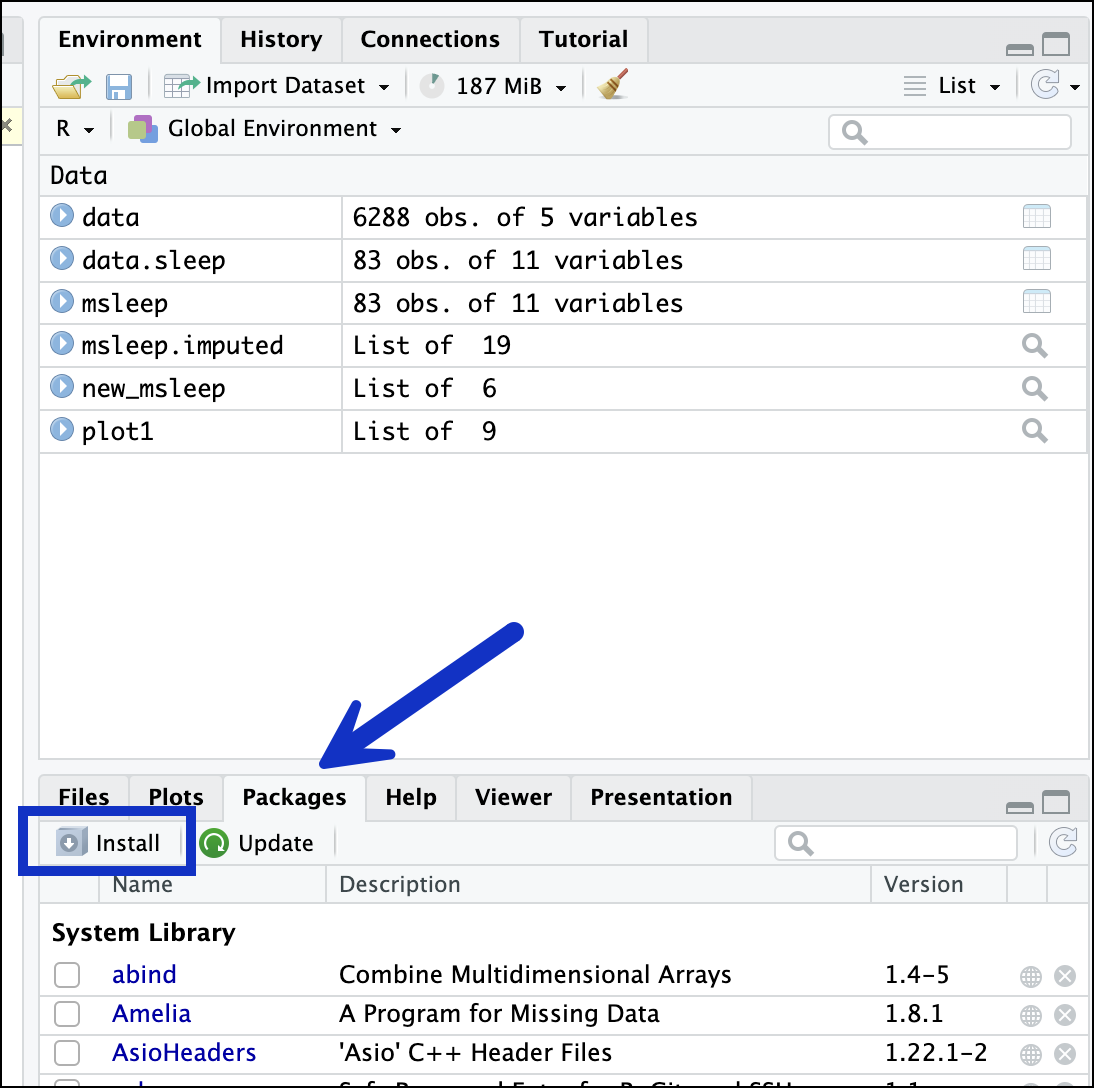Viewport: 1094px width, 1088px height.
Task: Tick the AsioHeaders package checkbox
Action: pos(67,1053)
